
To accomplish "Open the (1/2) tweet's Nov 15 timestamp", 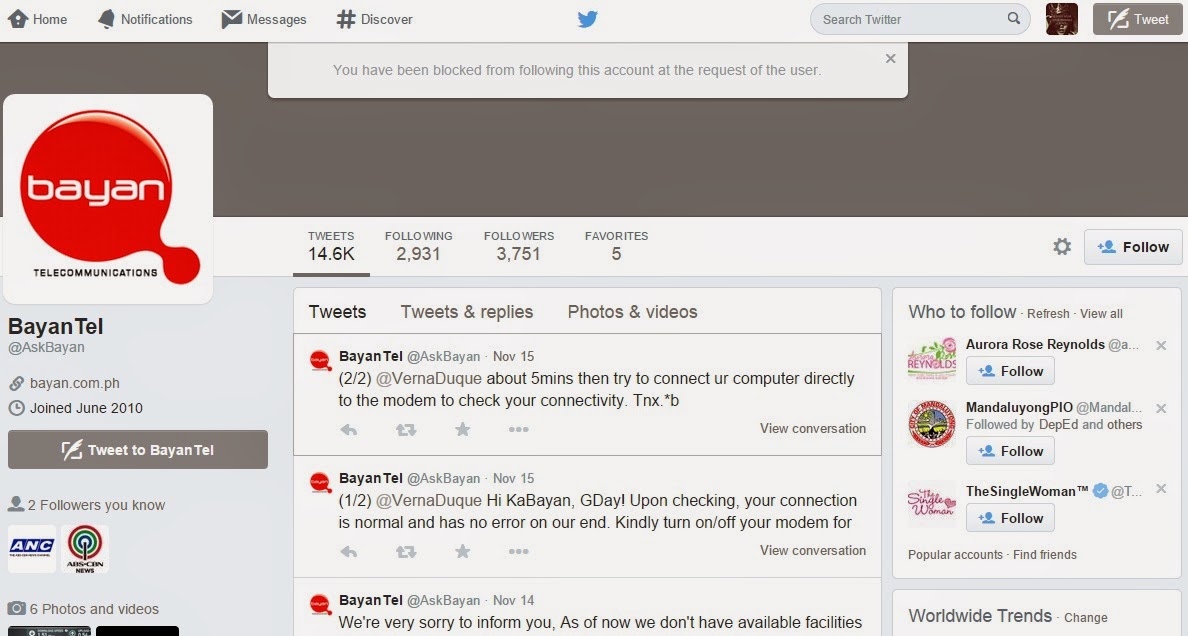I will tap(514, 478).
